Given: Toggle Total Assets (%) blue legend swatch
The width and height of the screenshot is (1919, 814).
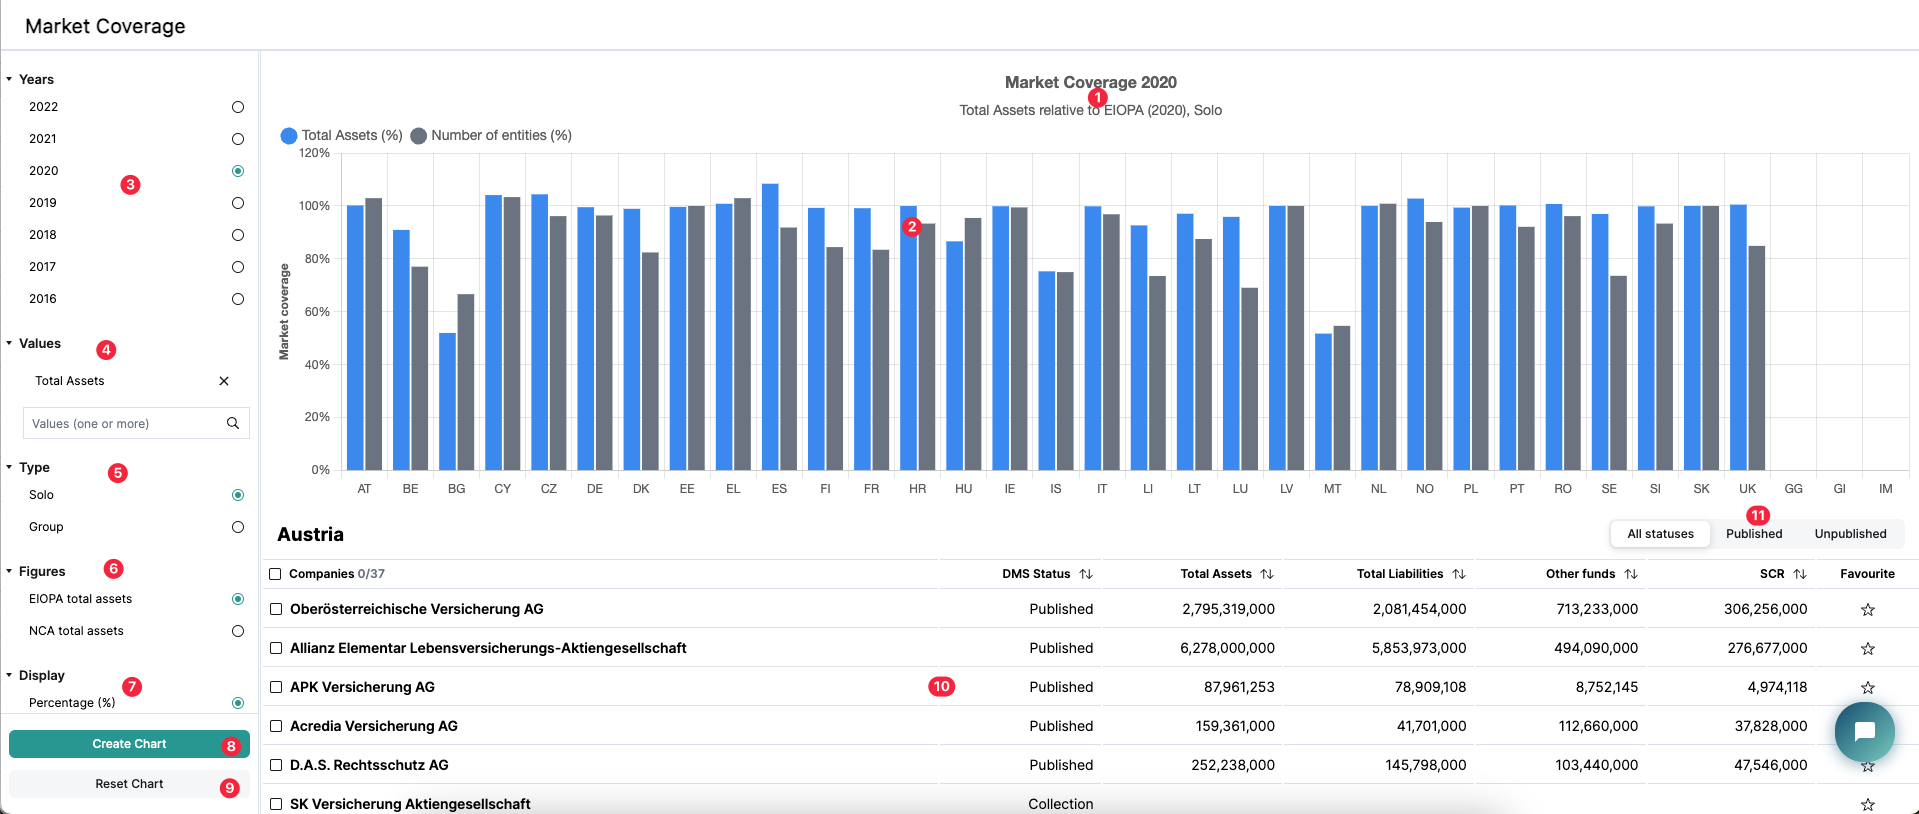Looking at the screenshot, I should pyautogui.click(x=289, y=136).
